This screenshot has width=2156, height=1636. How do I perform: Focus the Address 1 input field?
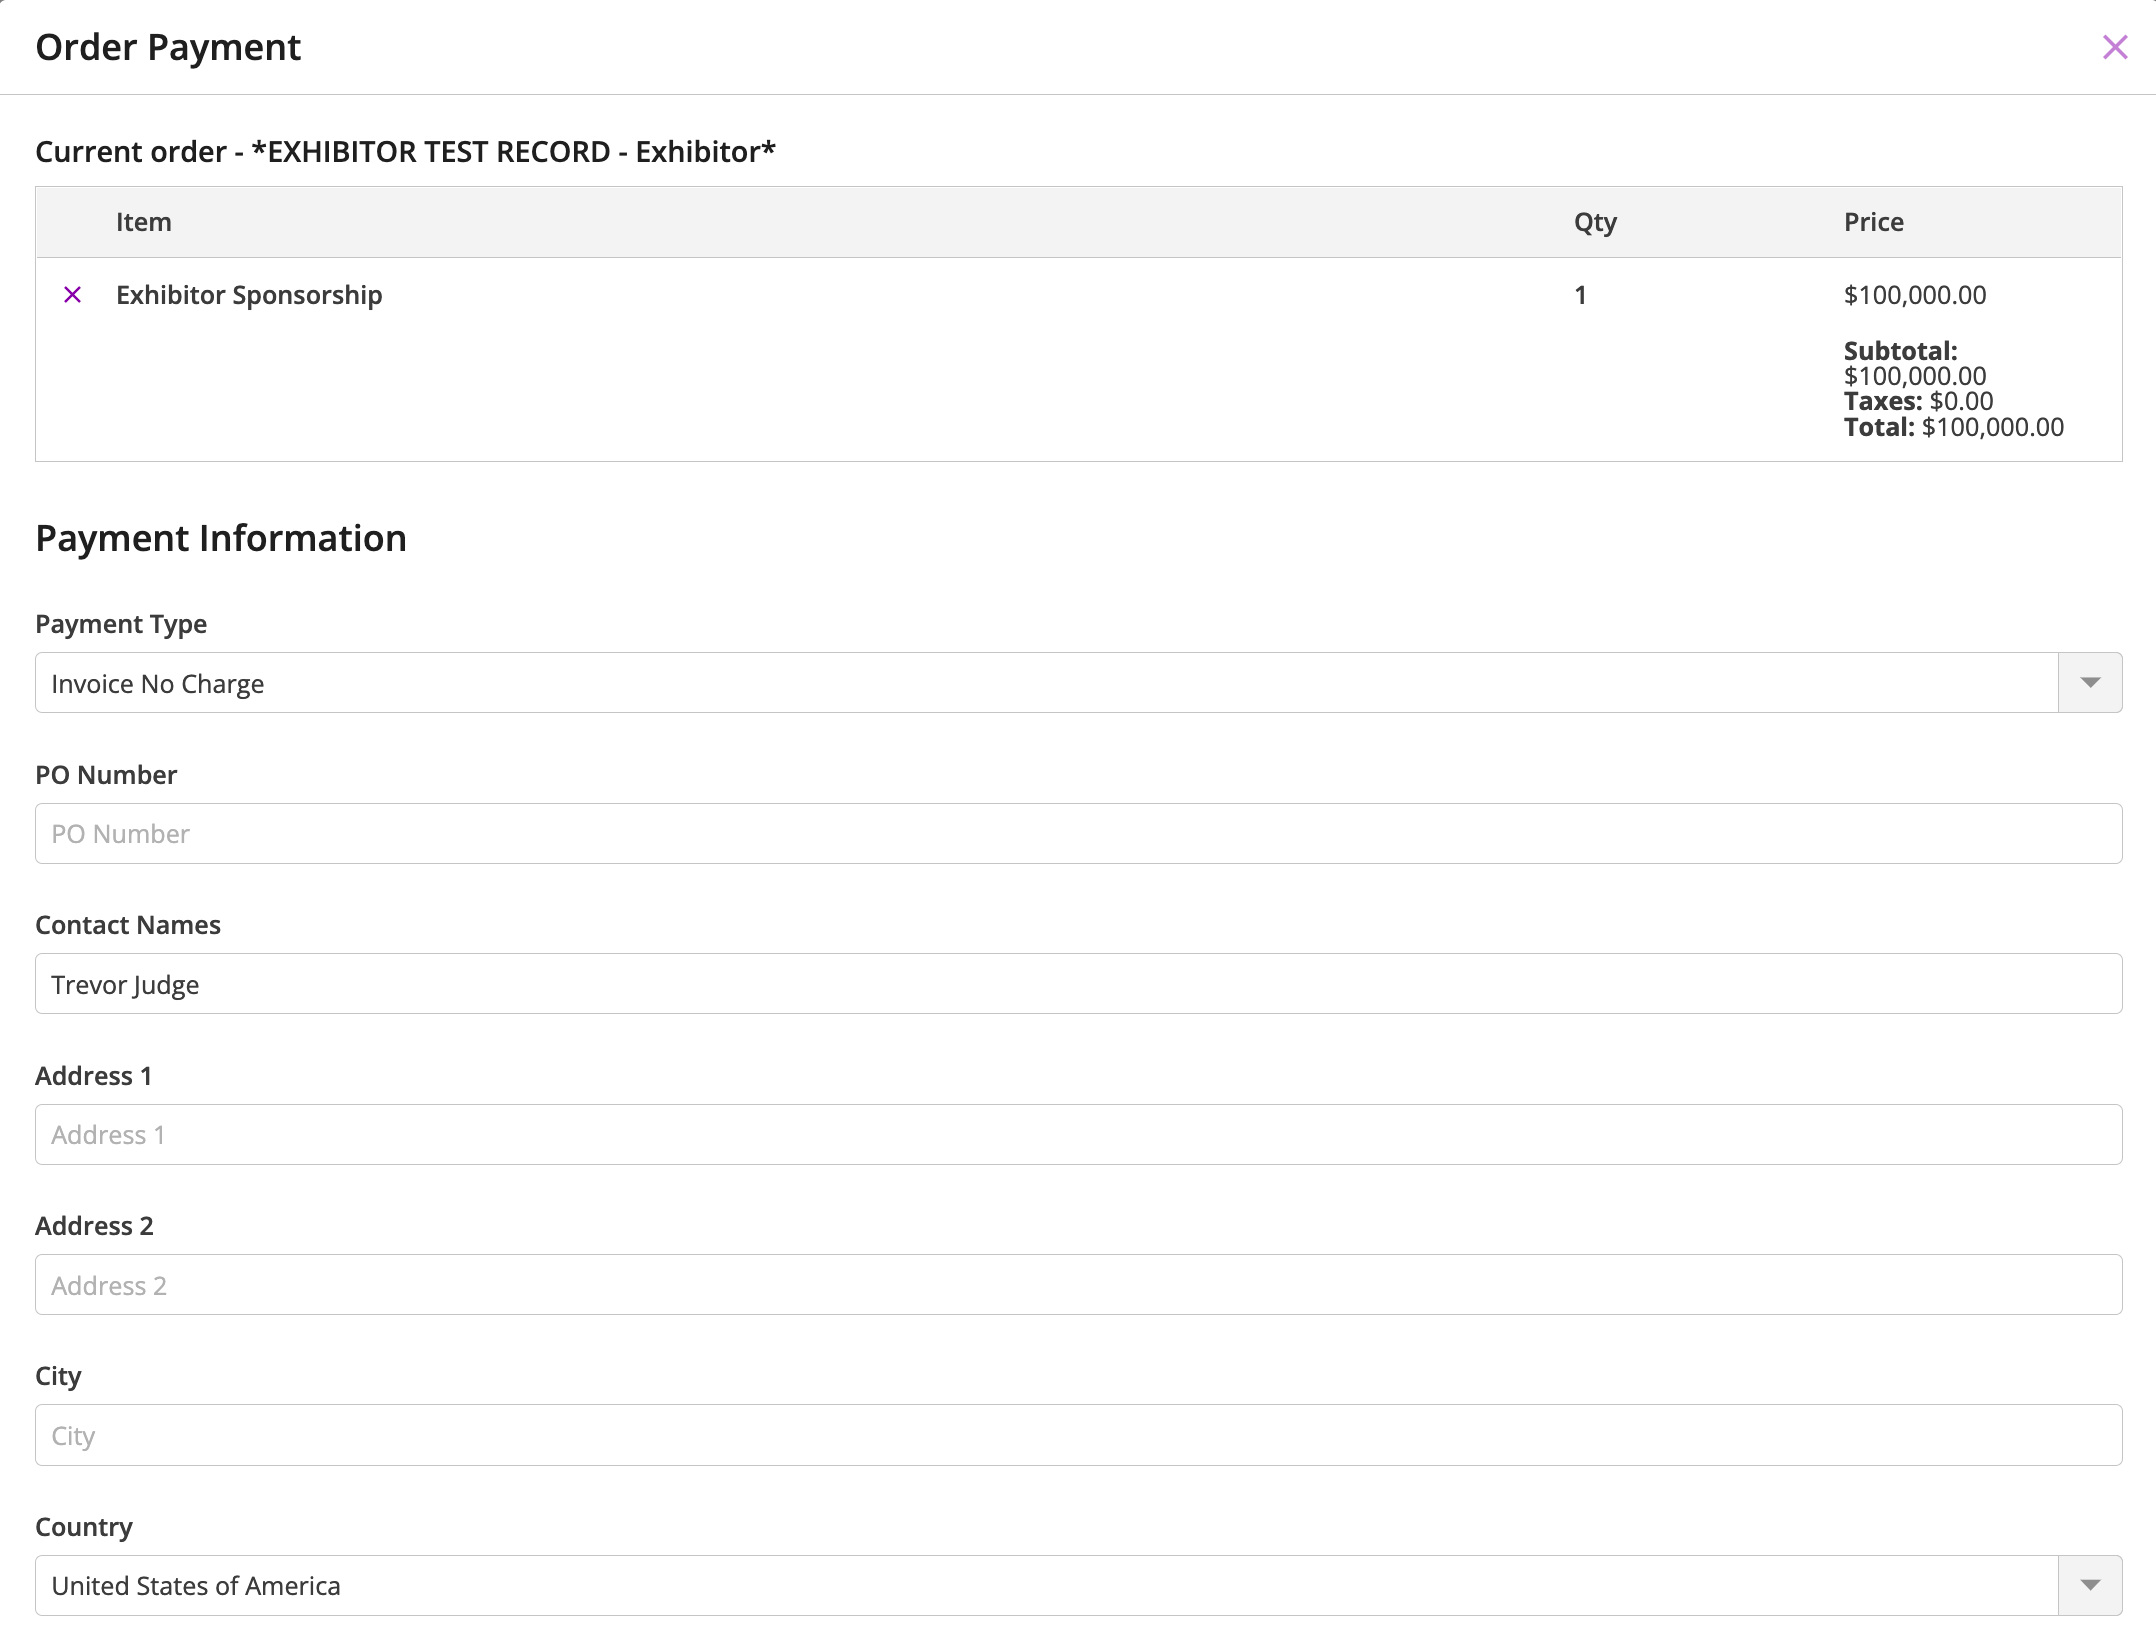1078,1135
